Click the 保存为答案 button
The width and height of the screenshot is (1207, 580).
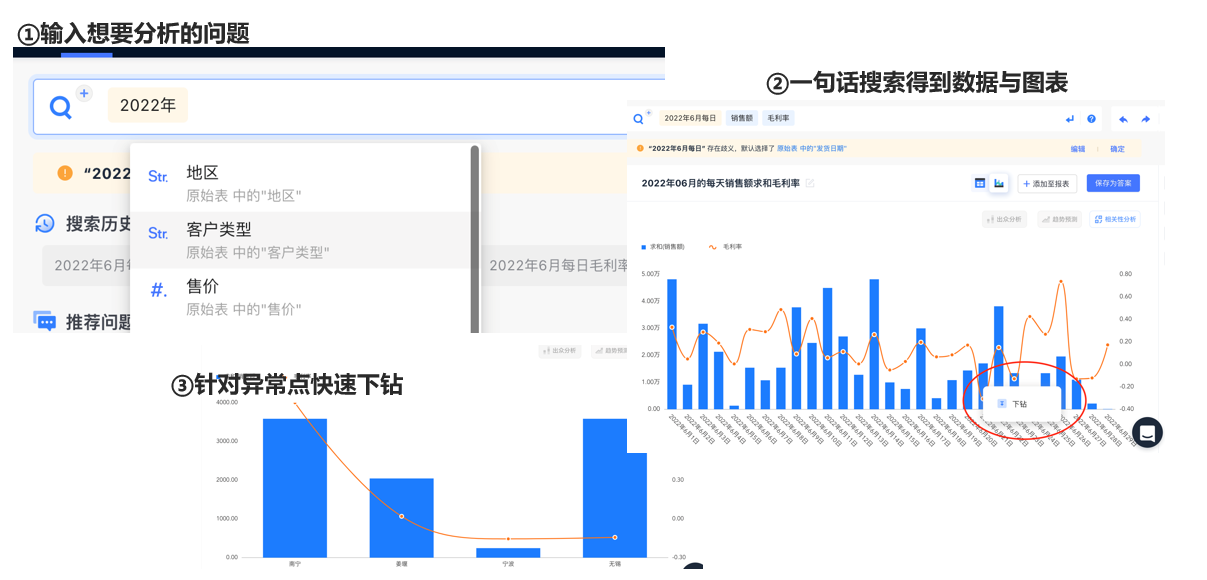pyautogui.click(x=1113, y=183)
